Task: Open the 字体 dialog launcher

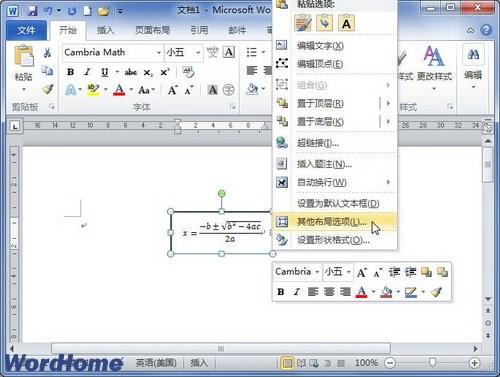Action: click(232, 107)
